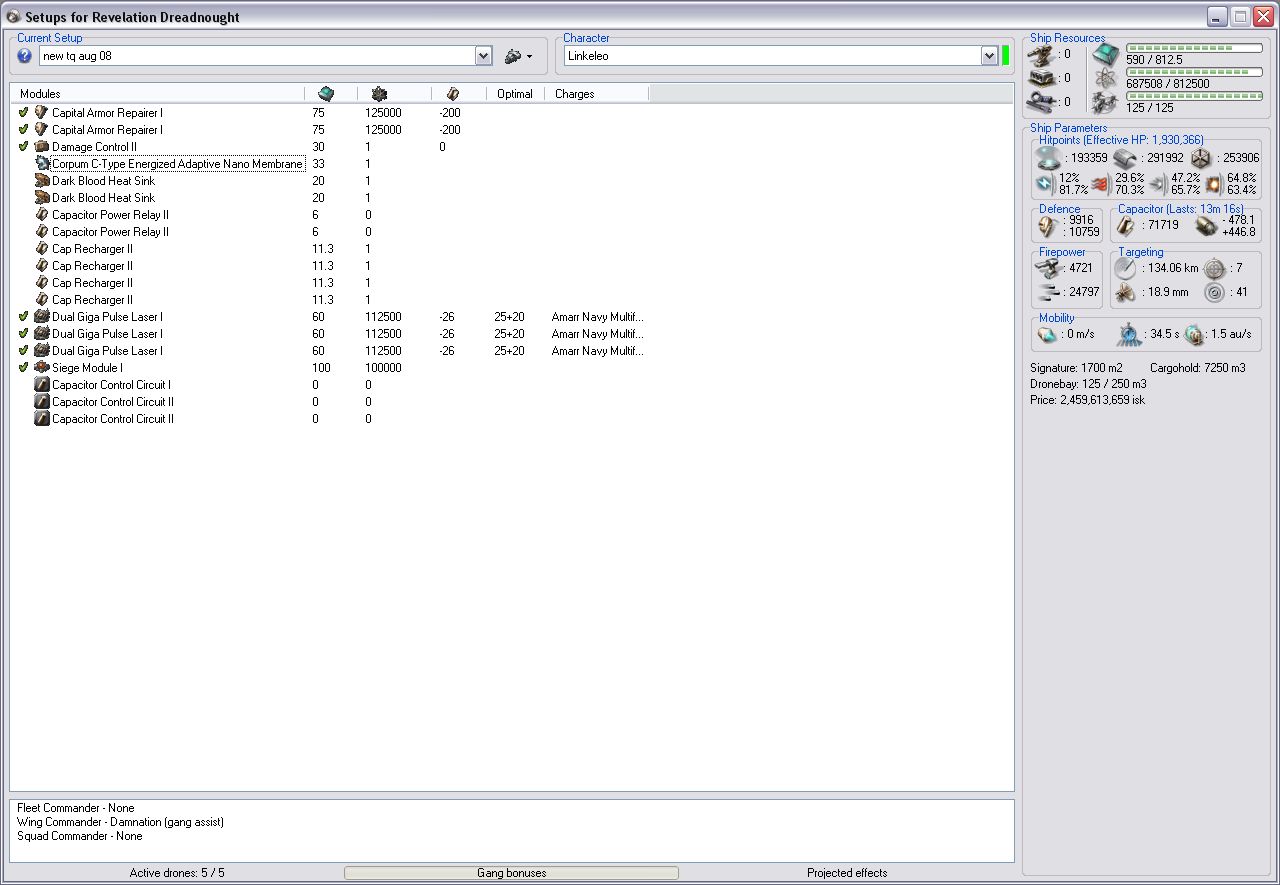Viewport: 1280px width, 885px height.
Task: Toggle the first Dual Giga Pulse Laser I checkmark
Action: (x=23, y=317)
